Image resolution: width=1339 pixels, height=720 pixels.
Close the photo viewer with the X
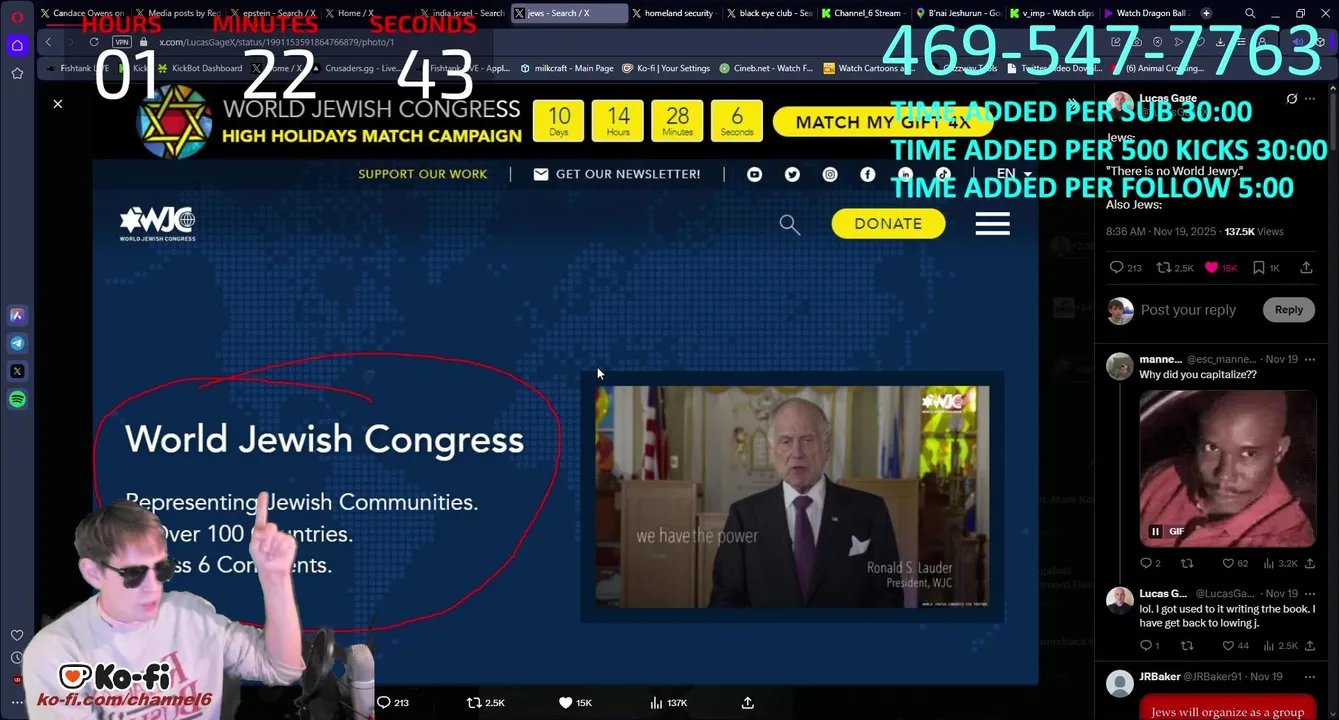point(58,104)
